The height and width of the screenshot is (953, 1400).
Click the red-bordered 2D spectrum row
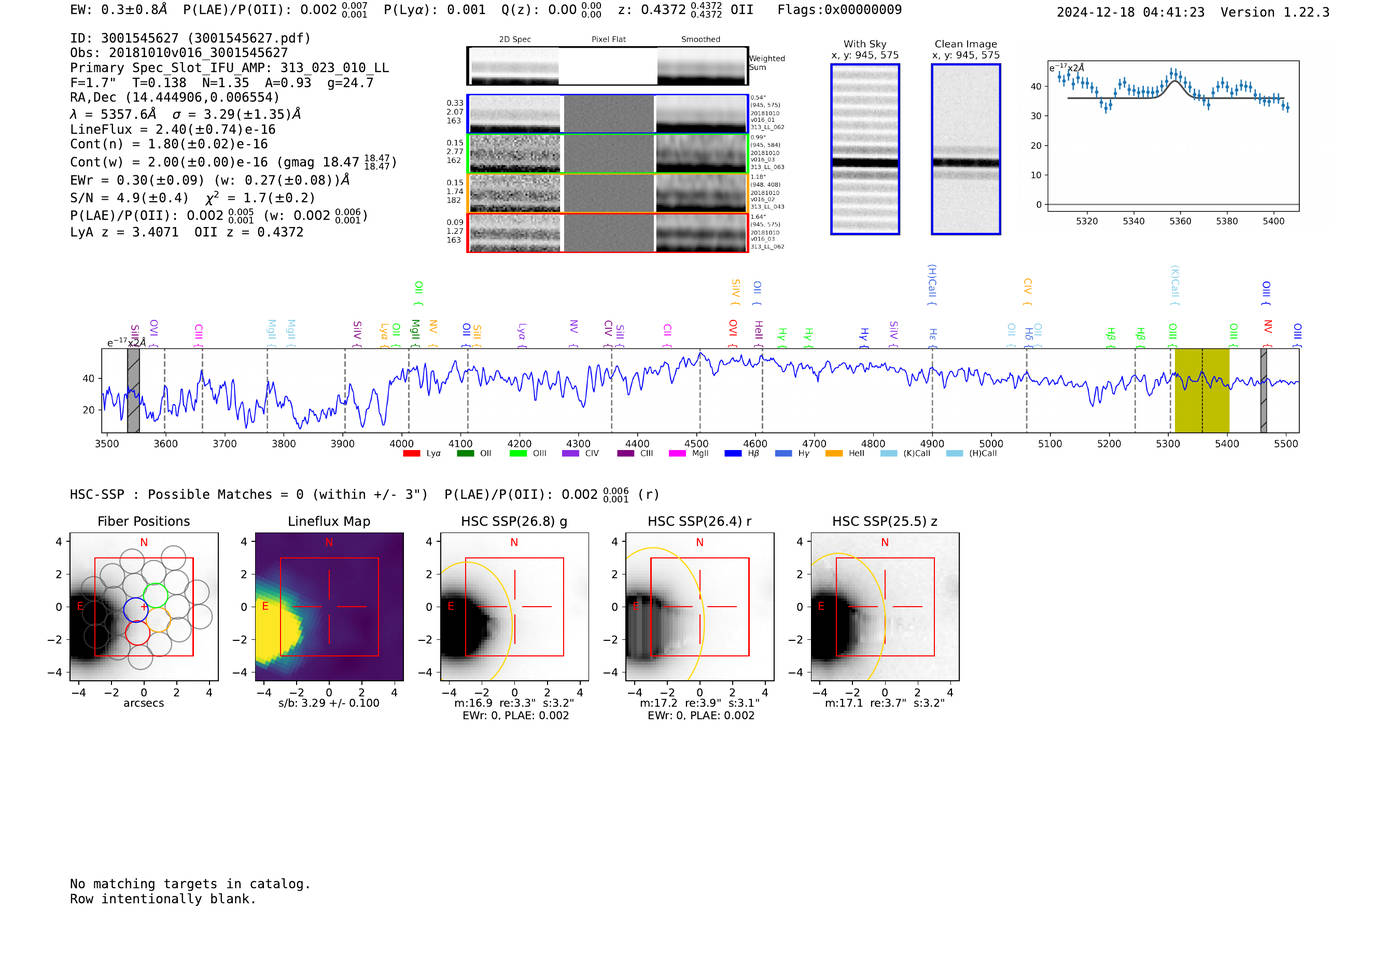click(x=608, y=232)
